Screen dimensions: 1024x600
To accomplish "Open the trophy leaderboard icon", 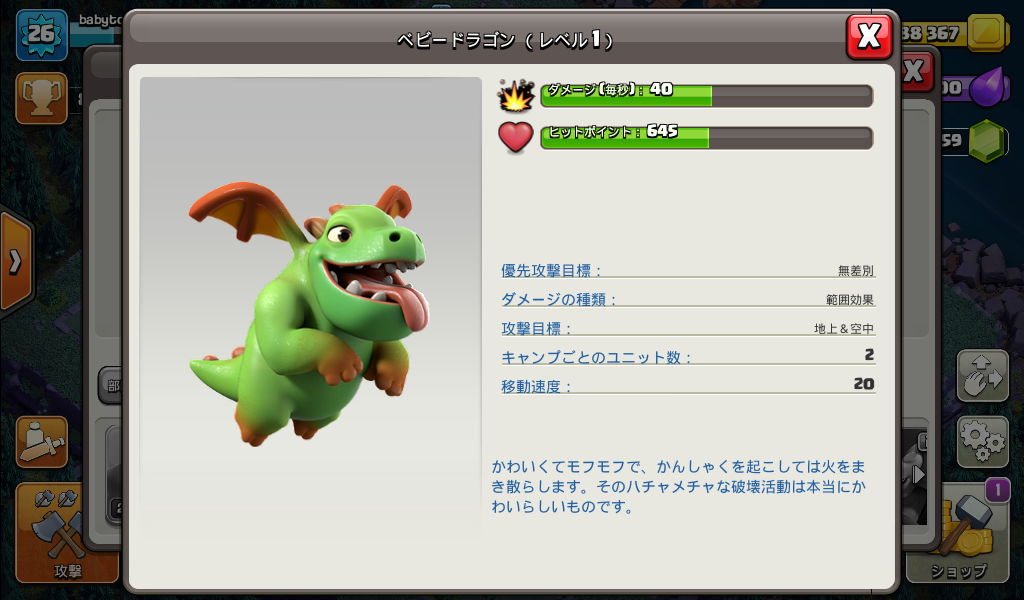I will click(x=41, y=99).
